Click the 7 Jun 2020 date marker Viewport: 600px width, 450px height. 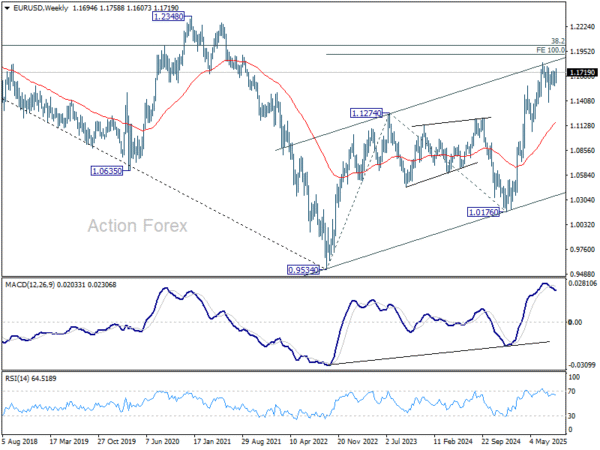[x=163, y=441]
